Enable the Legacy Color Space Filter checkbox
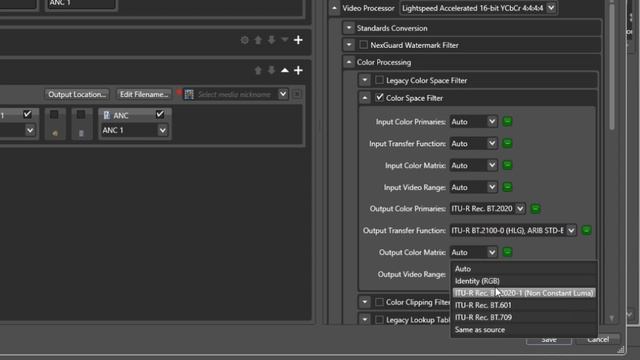The image size is (640, 360). pyautogui.click(x=379, y=80)
